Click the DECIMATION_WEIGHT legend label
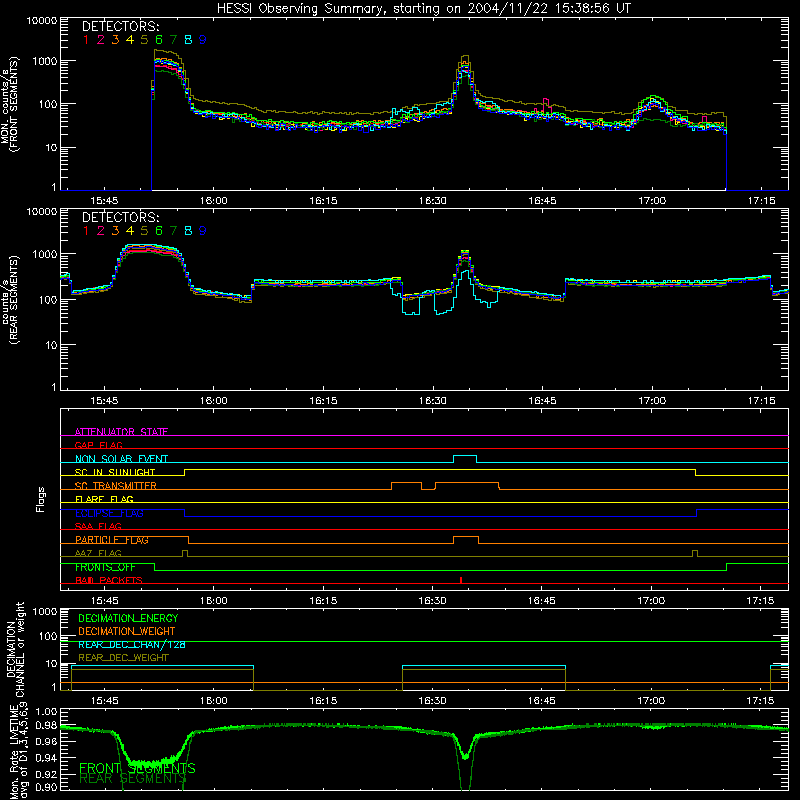800x800 pixels. pos(127,631)
